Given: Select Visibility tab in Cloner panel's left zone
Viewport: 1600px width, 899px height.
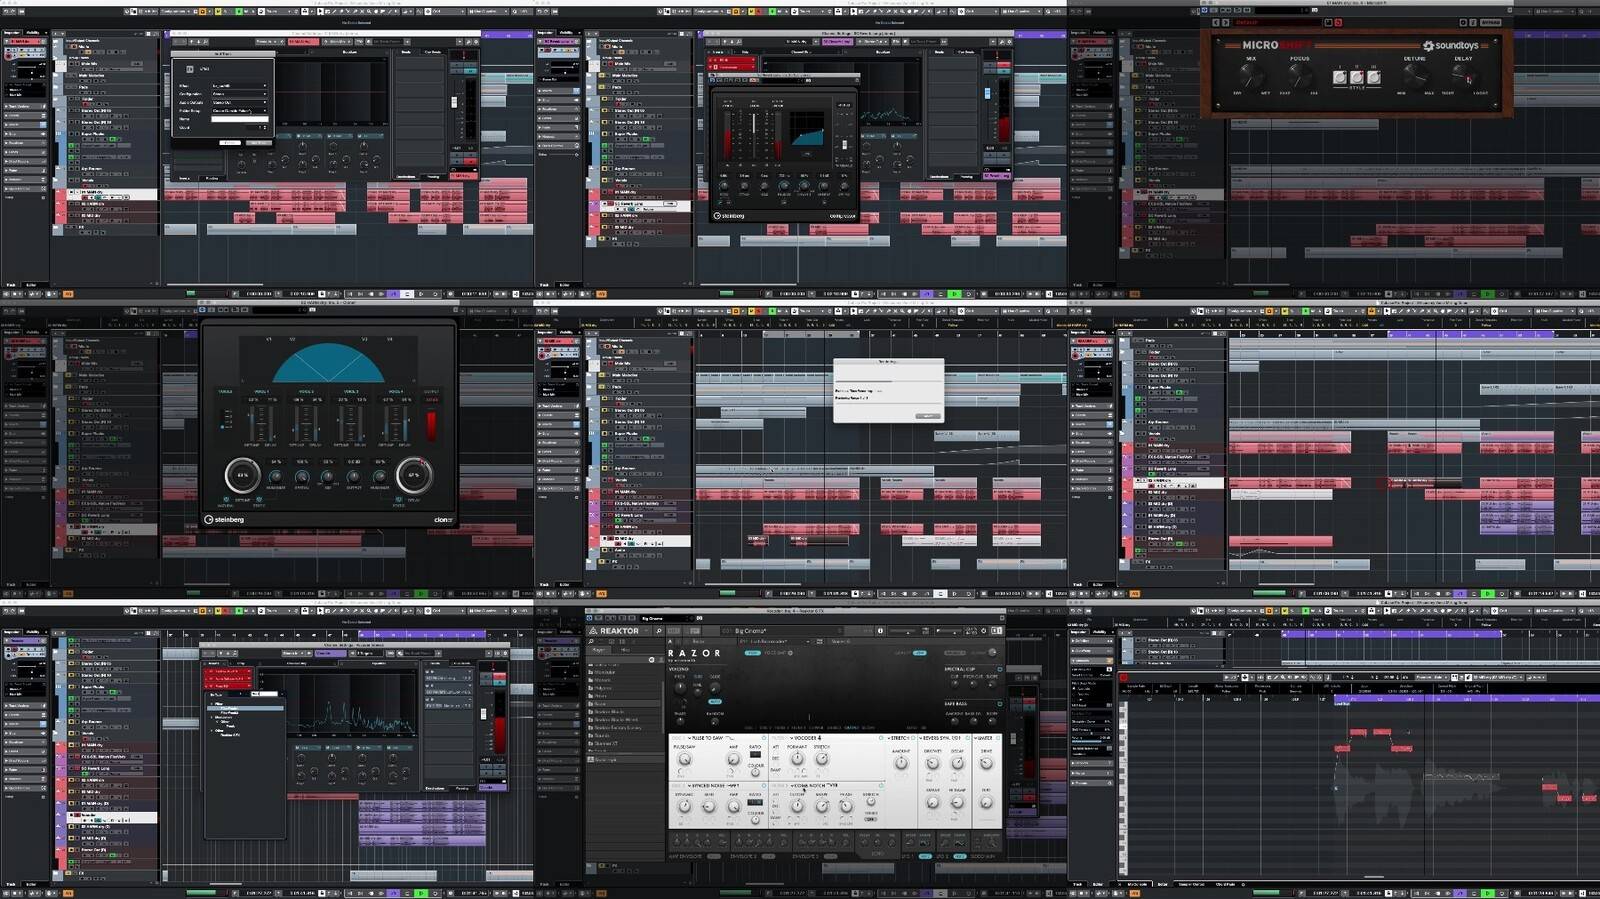Looking at the screenshot, I should click(x=32, y=332).
